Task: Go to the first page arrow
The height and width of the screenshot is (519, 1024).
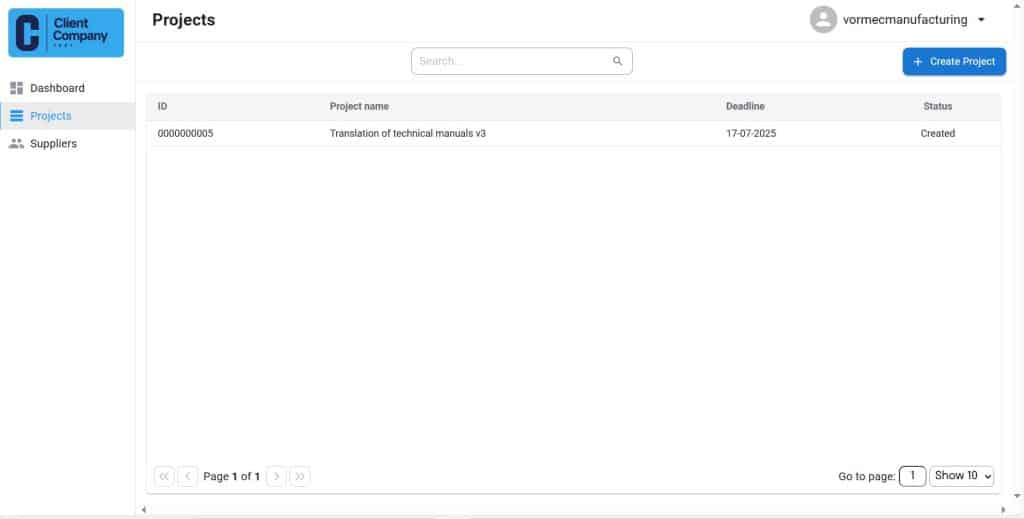Action: point(164,477)
